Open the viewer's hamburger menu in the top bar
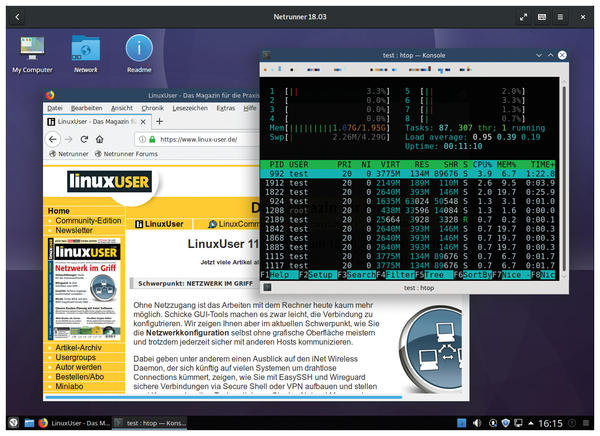Viewport: 600px width, 436px height. pyautogui.click(x=560, y=17)
